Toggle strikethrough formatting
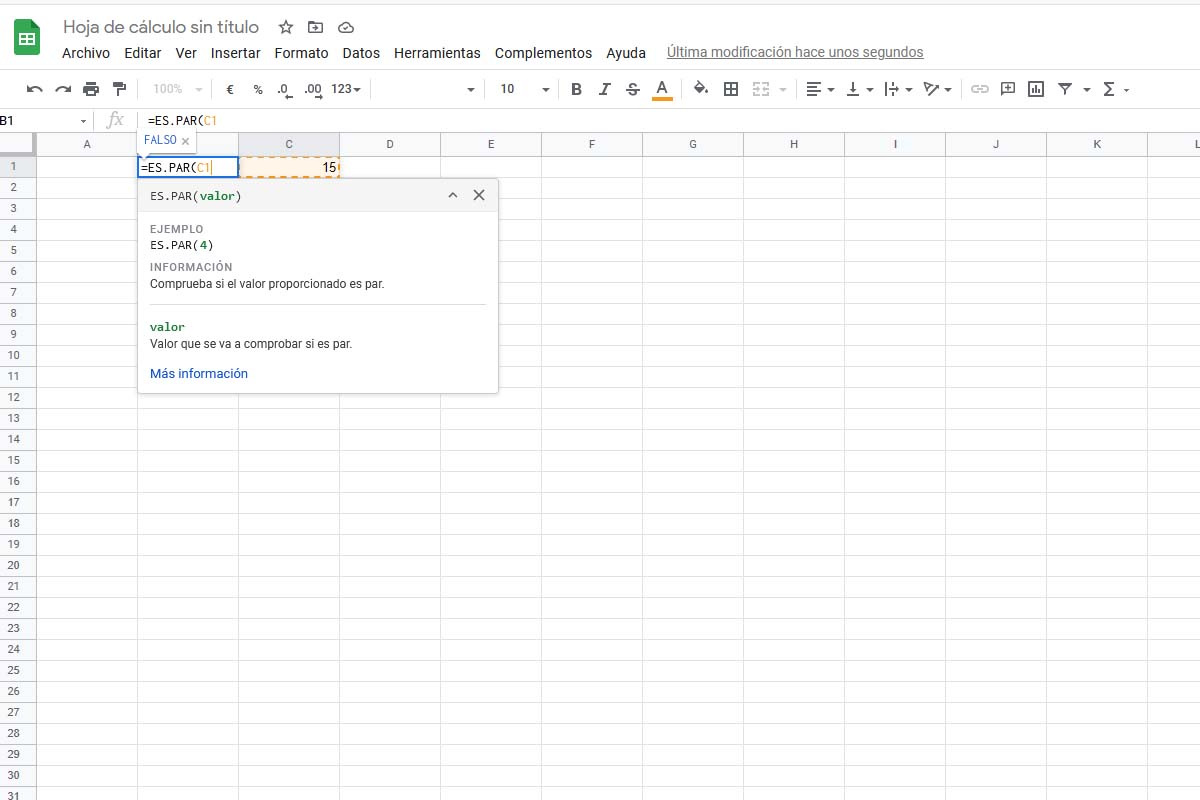 pyautogui.click(x=632, y=89)
